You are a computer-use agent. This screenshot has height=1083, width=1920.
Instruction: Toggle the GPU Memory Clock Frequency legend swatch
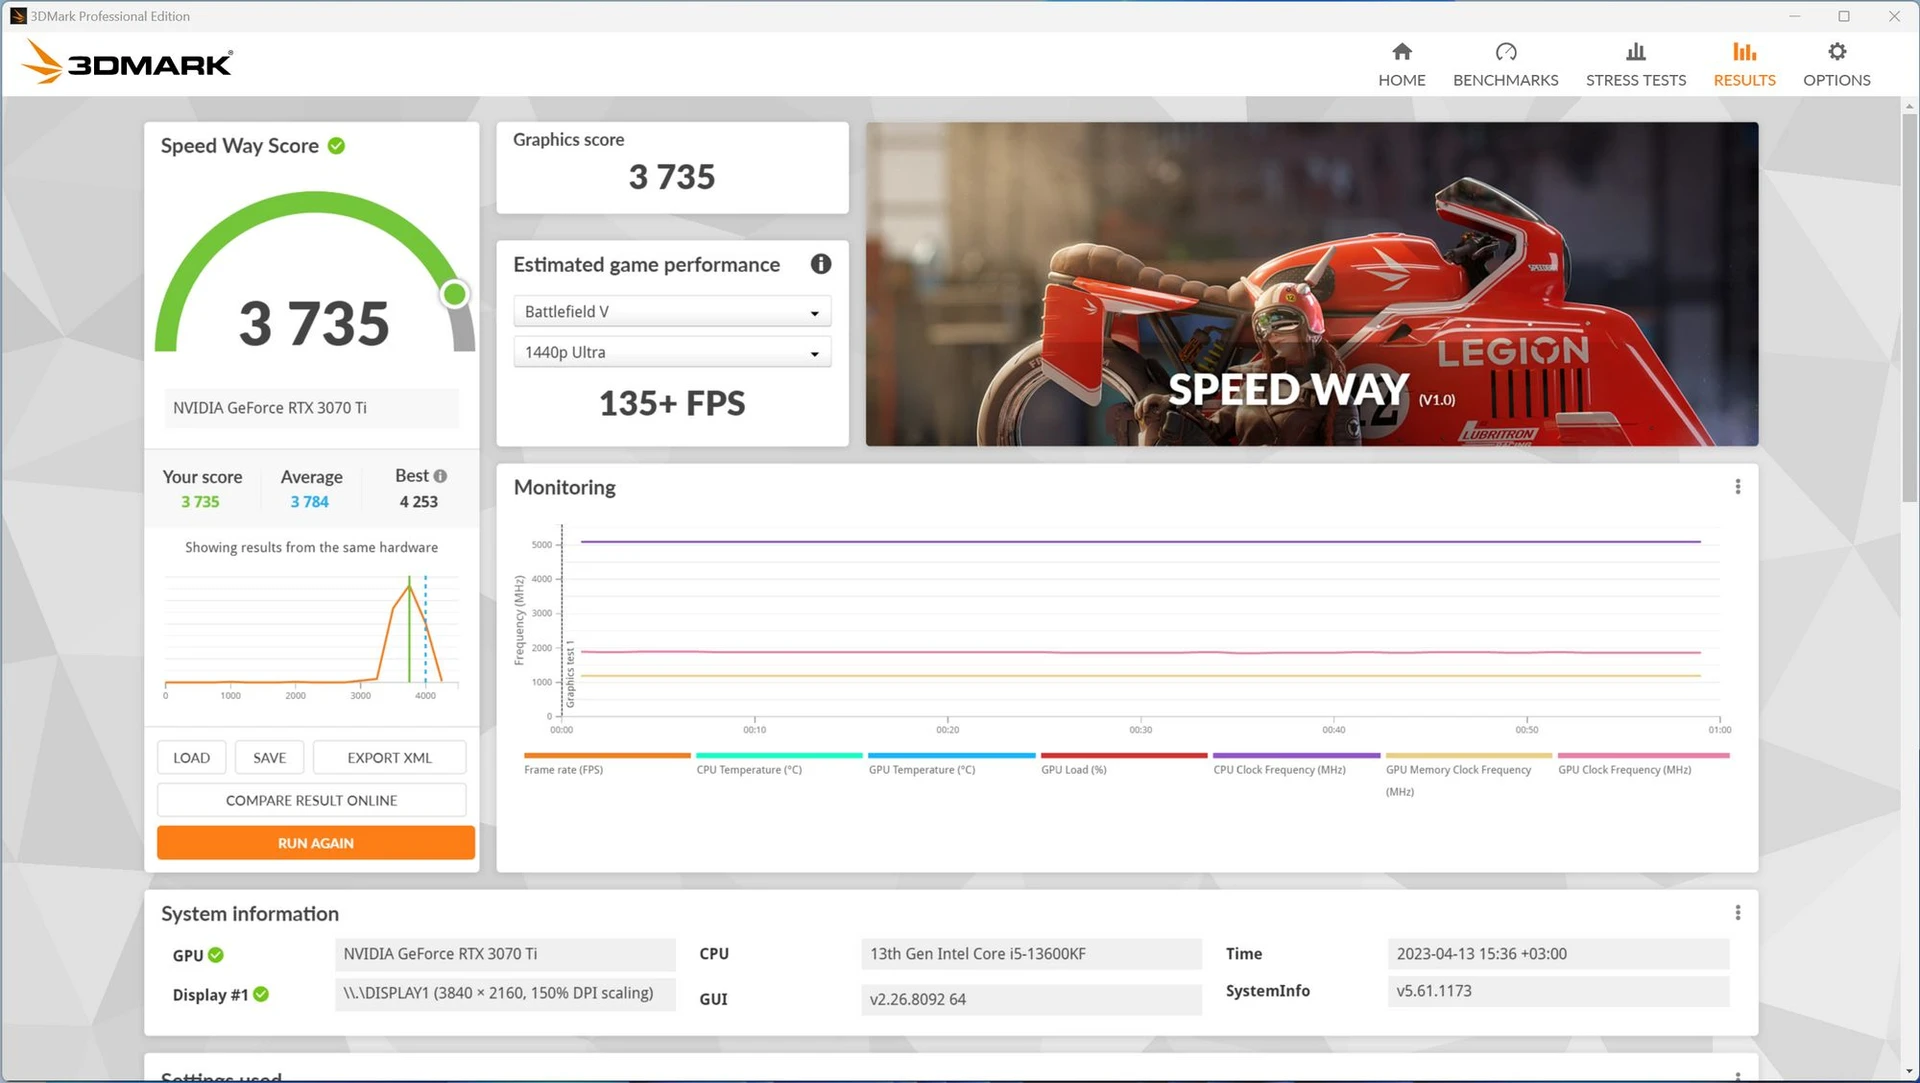1468,756
